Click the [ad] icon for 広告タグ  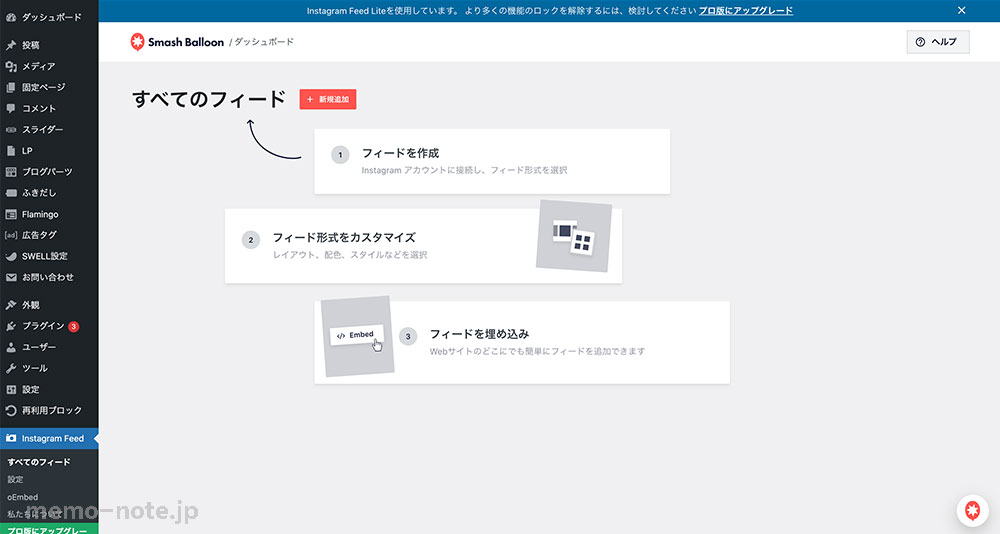[x=11, y=235]
